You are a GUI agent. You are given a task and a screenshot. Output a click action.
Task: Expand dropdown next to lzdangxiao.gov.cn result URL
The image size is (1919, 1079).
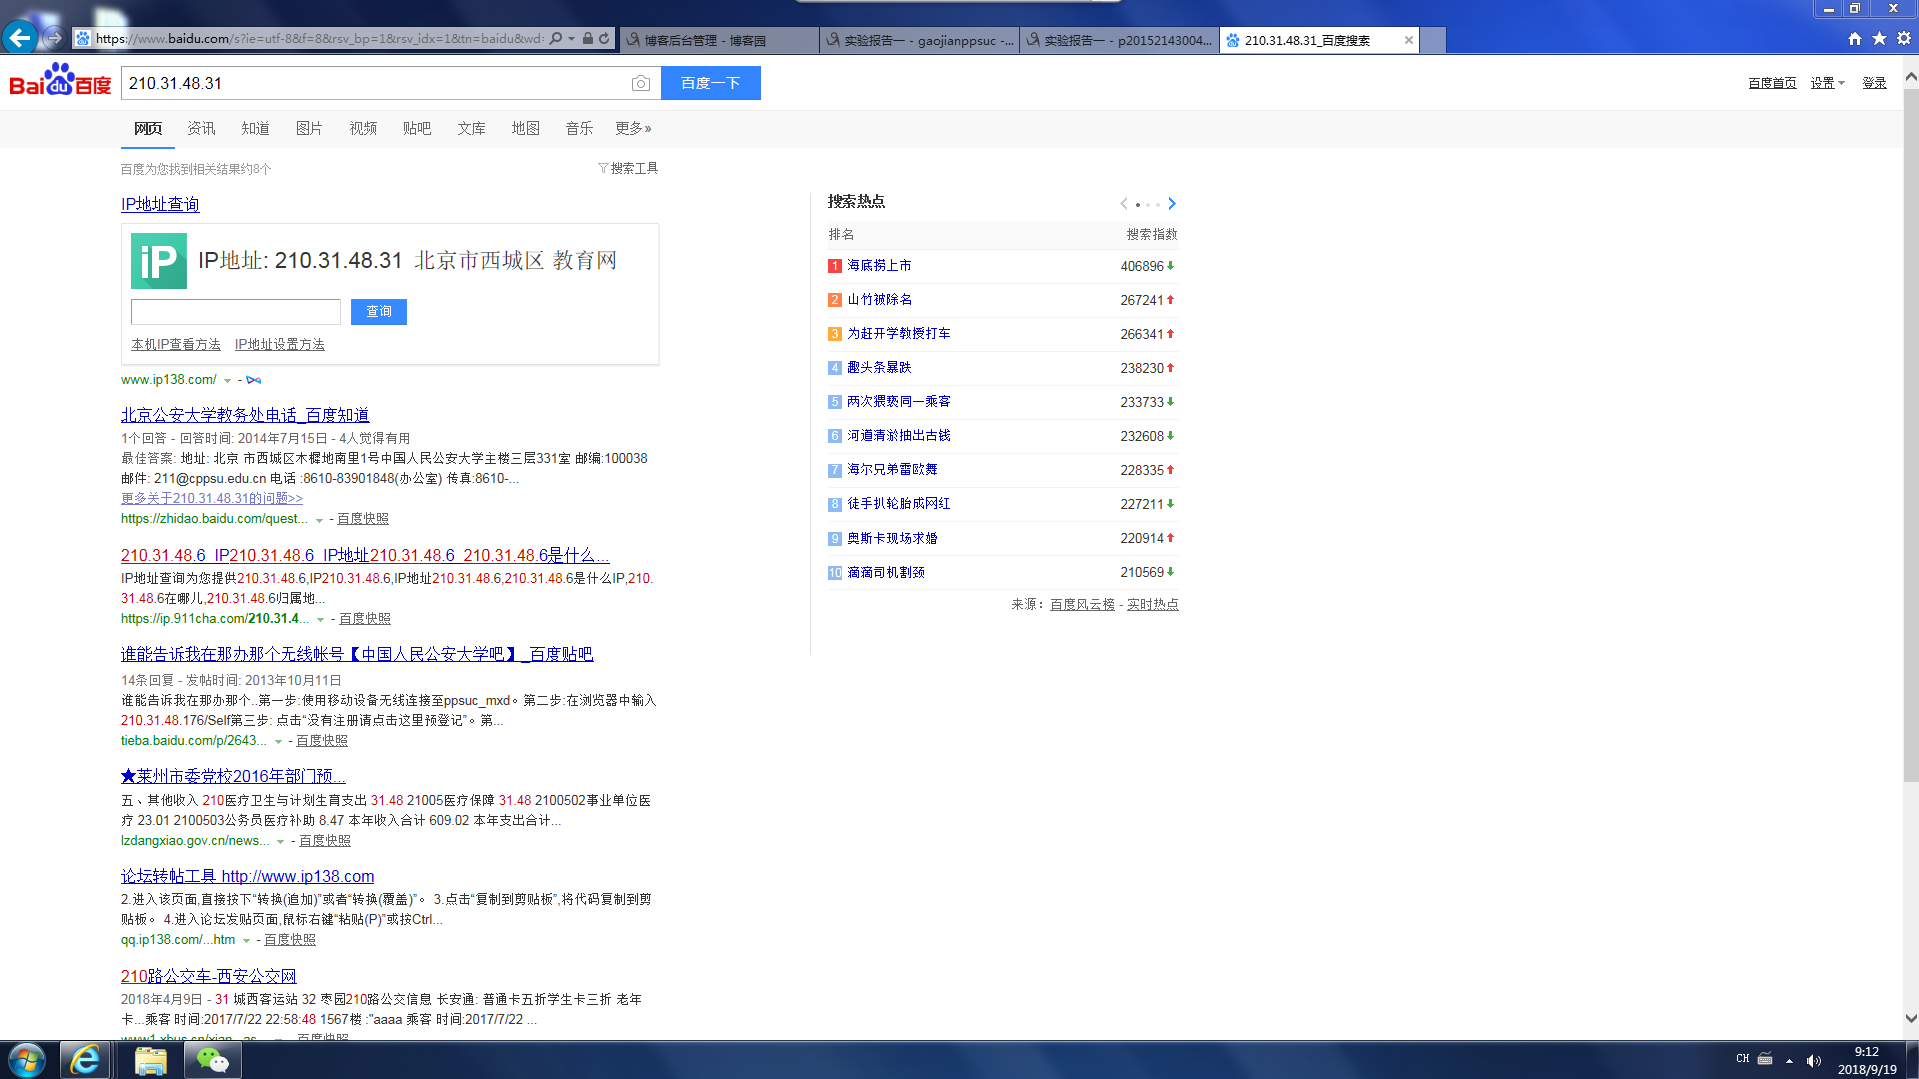click(x=281, y=842)
